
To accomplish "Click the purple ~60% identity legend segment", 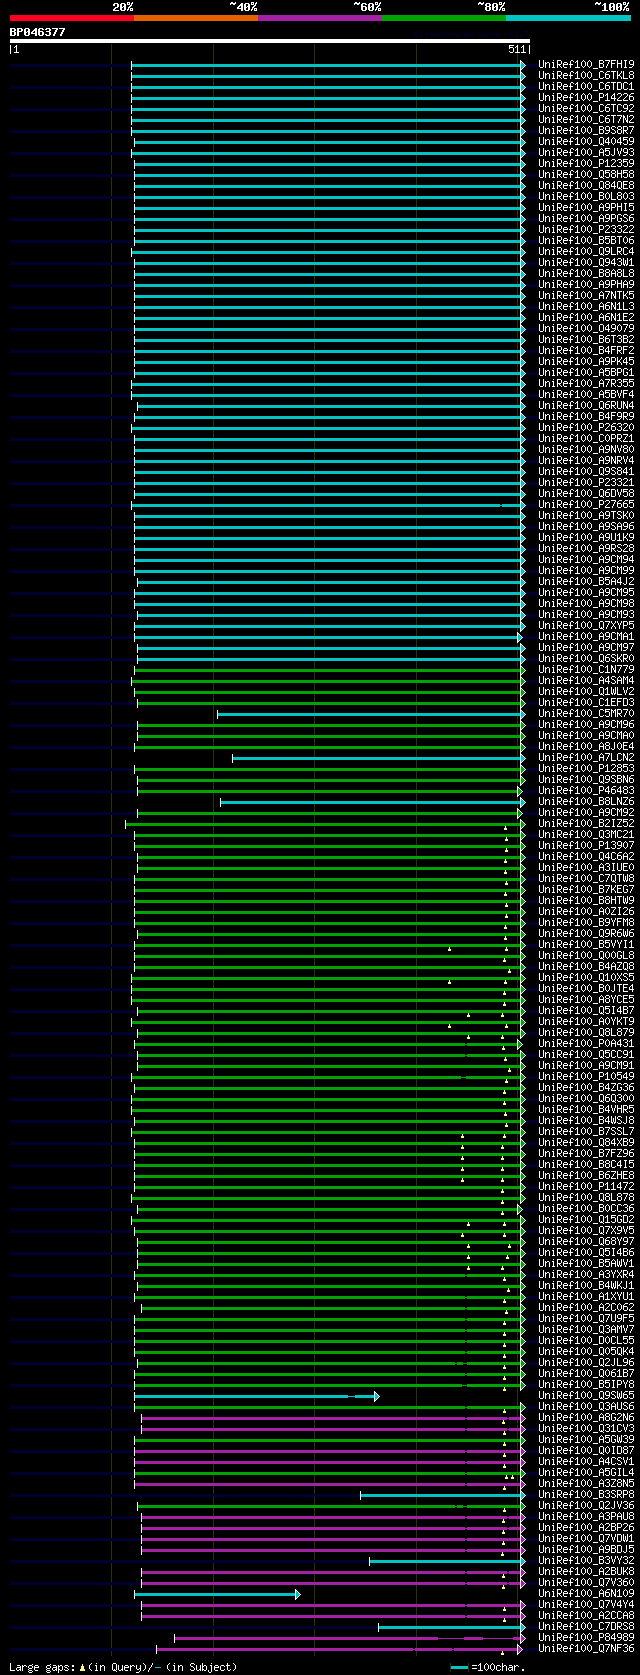I will 320,18.
